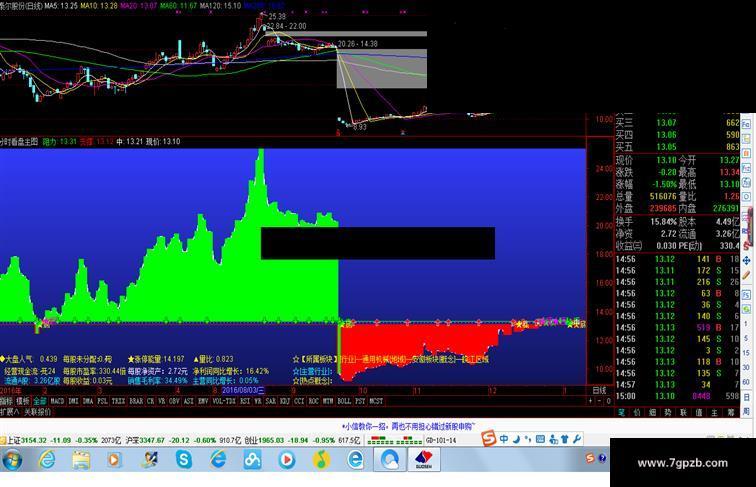Image resolution: width=756 pixels, height=487 pixels.
Task: Open the QQ browser cloud taskbar icon
Action: [x=390, y=460]
